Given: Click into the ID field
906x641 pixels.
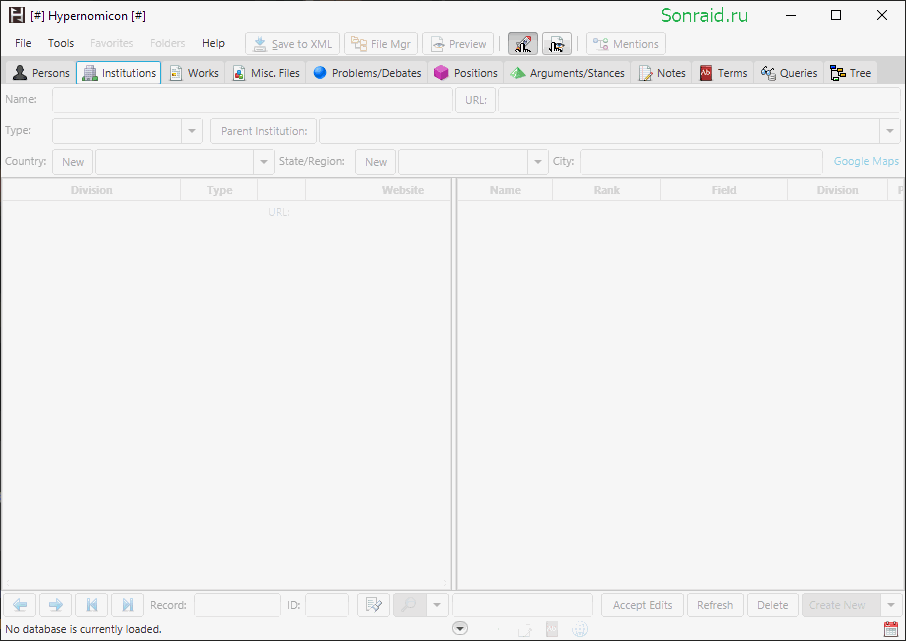Looking at the screenshot, I should tap(327, 605).
